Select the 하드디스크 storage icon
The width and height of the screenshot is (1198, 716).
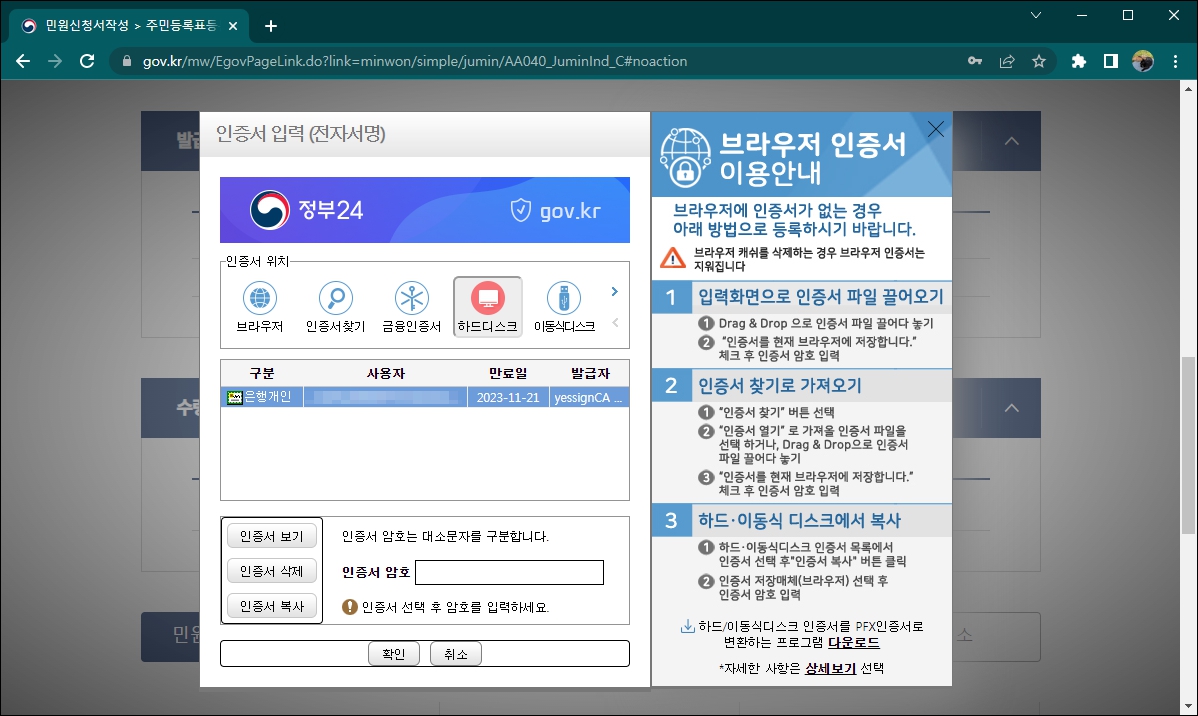(488, 297)
